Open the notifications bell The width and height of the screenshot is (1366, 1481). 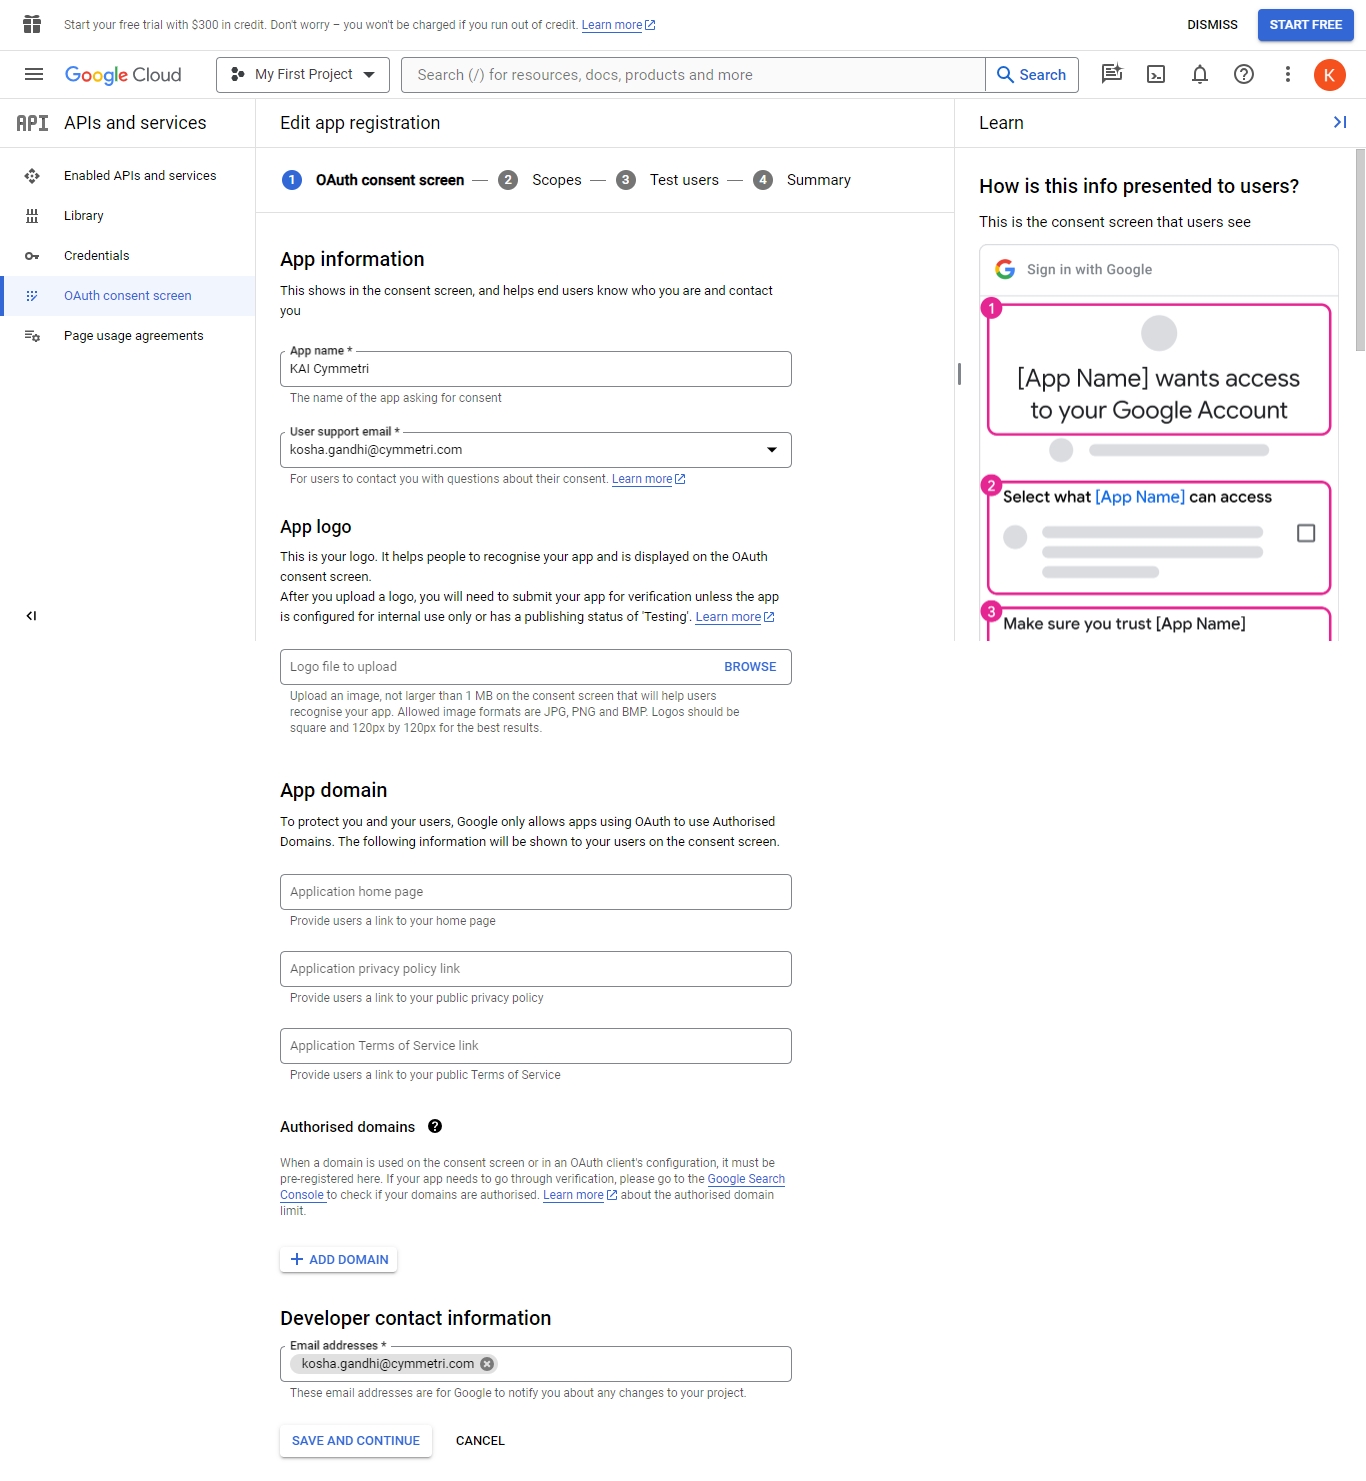[1200, 74]
